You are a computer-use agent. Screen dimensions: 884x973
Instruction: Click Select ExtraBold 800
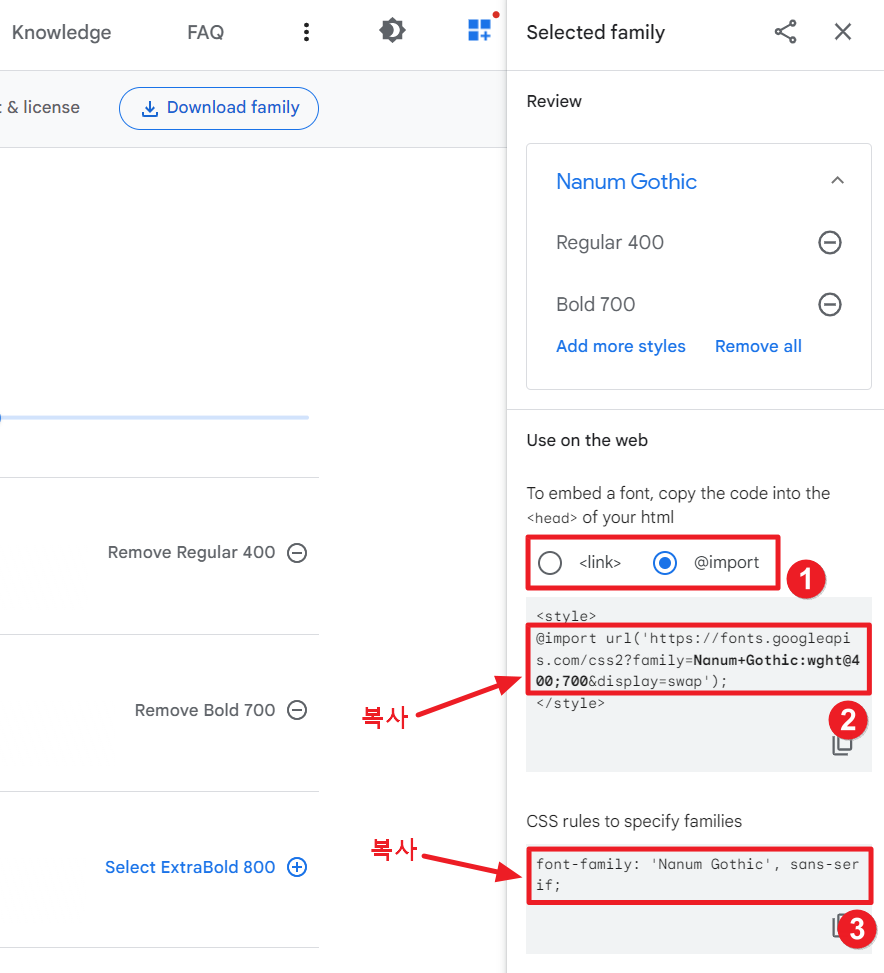click(190, 867)
